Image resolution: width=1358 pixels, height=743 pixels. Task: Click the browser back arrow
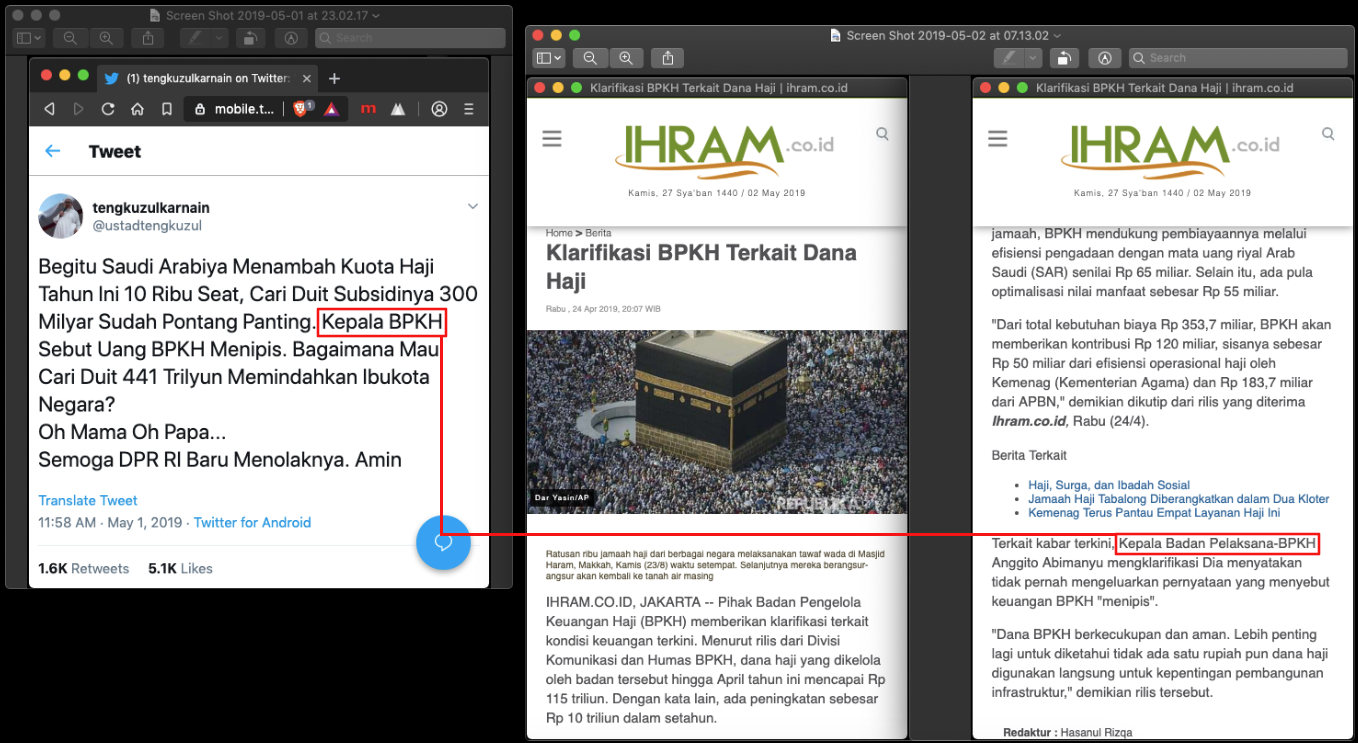[x=49, y=109]
